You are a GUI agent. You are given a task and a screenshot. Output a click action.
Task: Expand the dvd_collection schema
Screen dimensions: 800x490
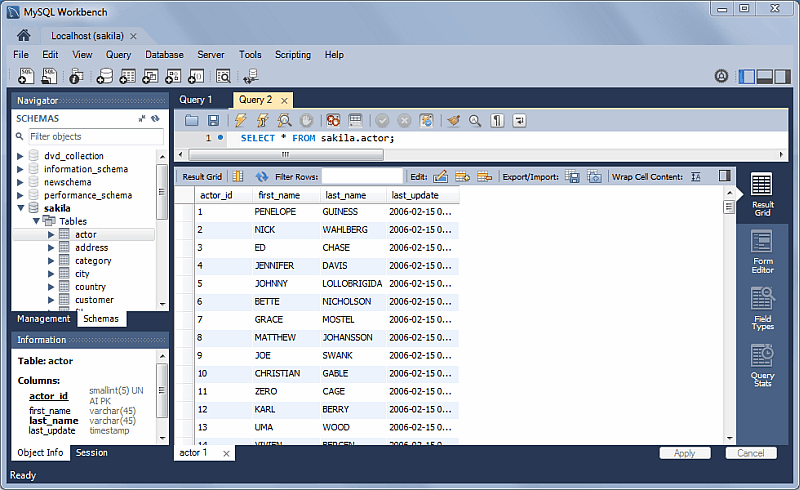pyautogui.click(x=20, y=156)
